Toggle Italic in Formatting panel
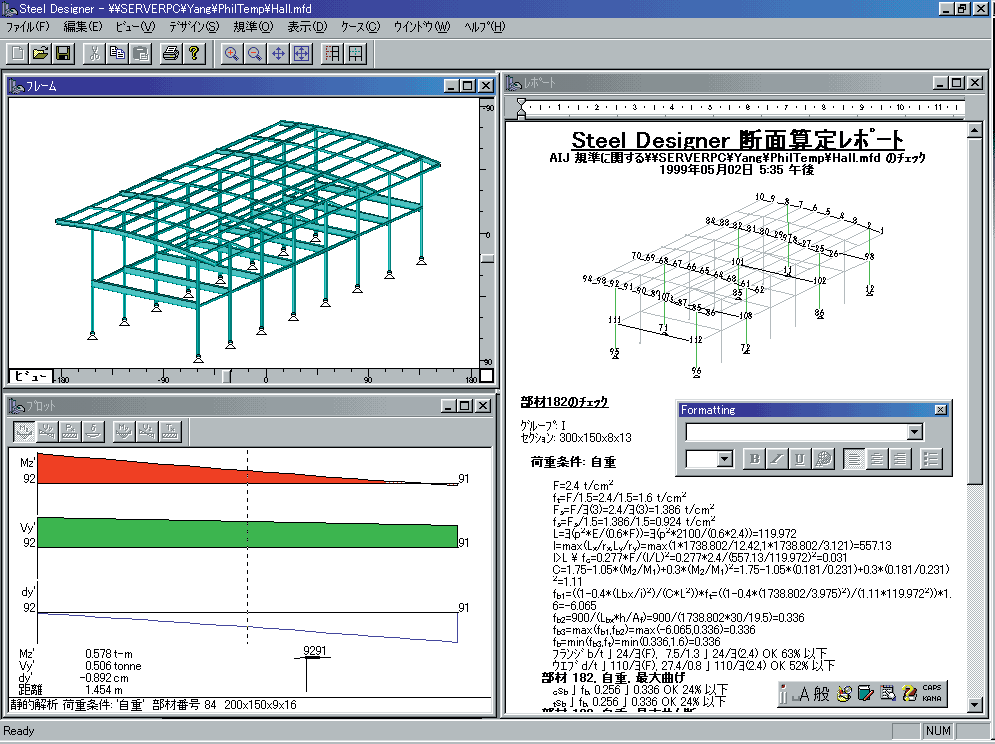995x744 pixels. pyautogui.click(x=777, y=458)
